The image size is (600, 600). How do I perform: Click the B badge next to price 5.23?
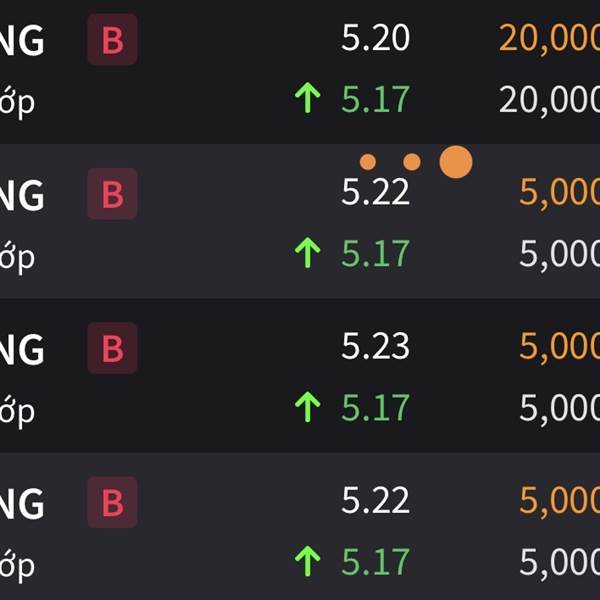[112, 348]
